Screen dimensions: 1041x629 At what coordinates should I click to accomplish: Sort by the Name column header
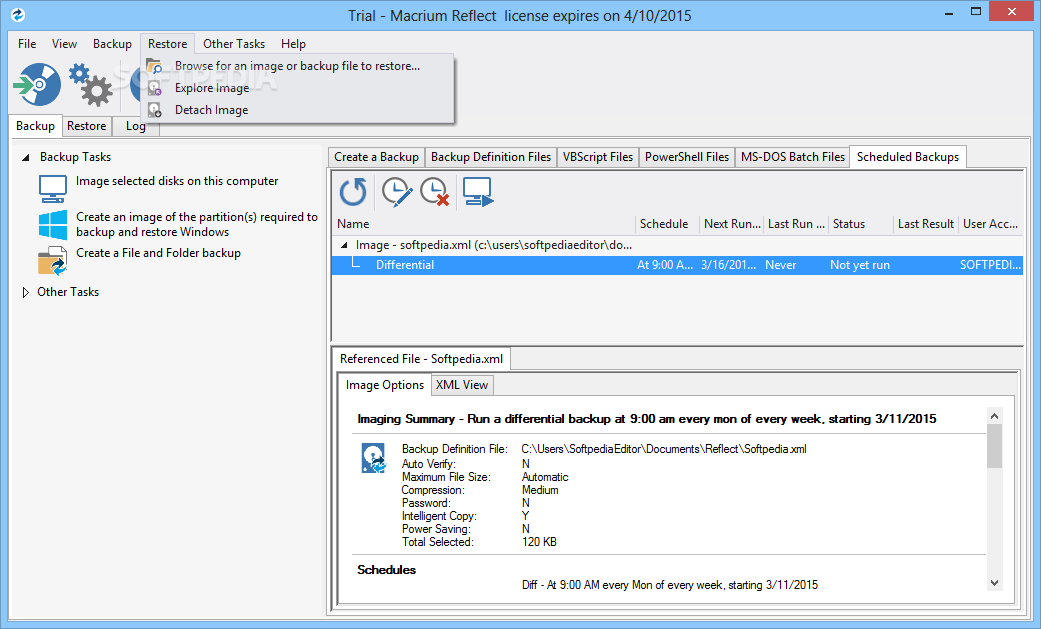[x=485, y=224]
